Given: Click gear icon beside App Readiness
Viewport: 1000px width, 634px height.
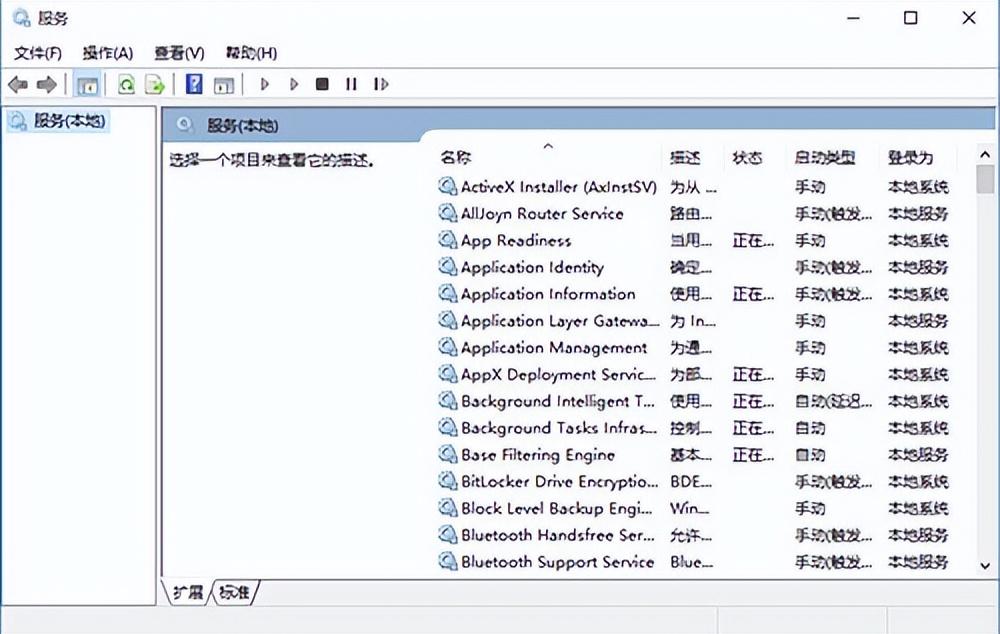Looking at the screenshot, I should [448, 240].
